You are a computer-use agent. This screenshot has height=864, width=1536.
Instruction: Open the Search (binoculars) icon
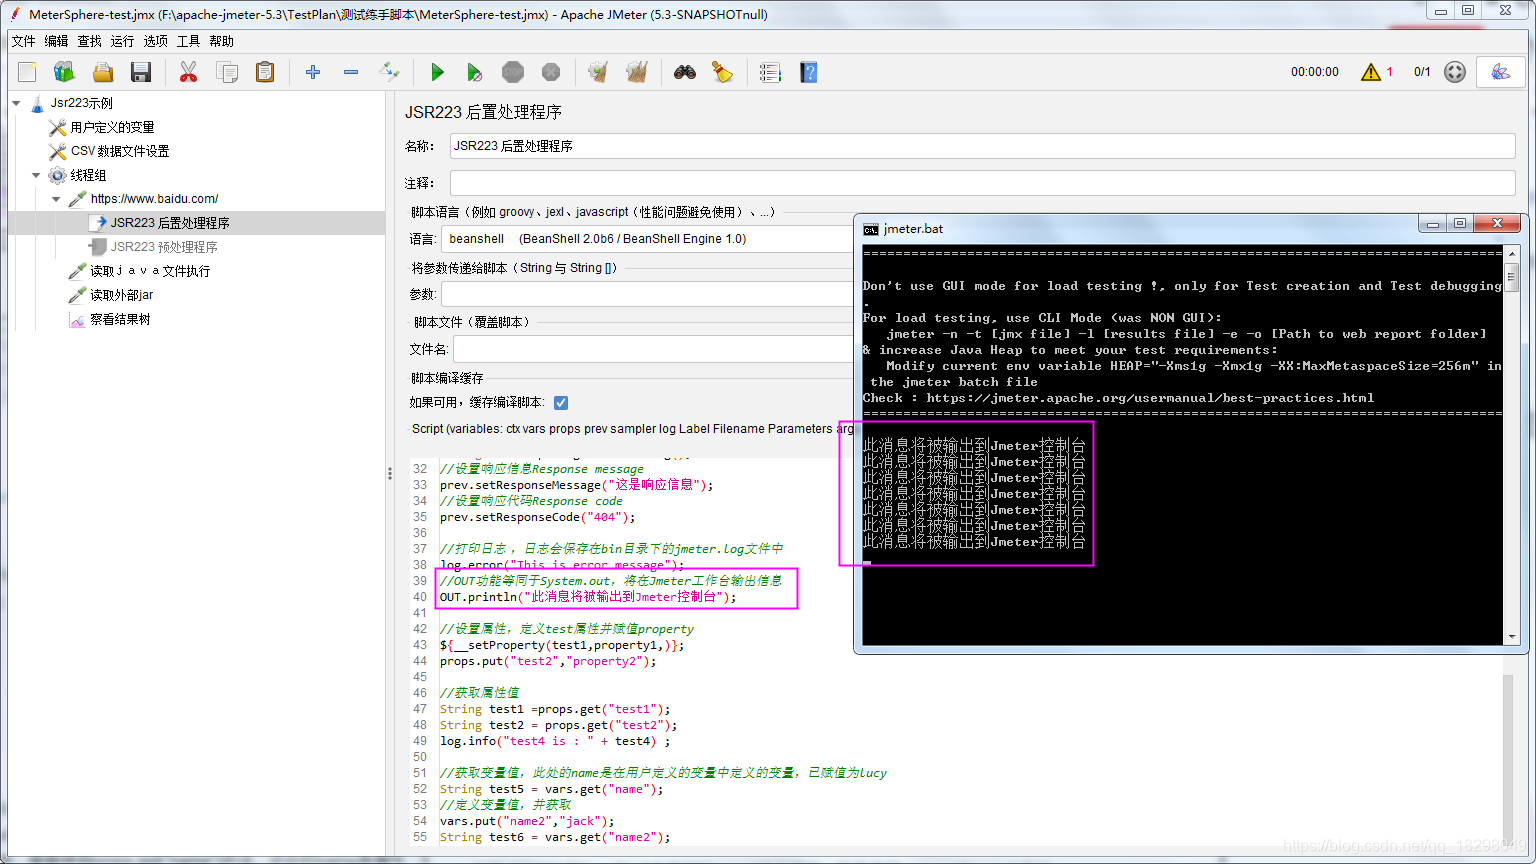[x=685, y=71]
